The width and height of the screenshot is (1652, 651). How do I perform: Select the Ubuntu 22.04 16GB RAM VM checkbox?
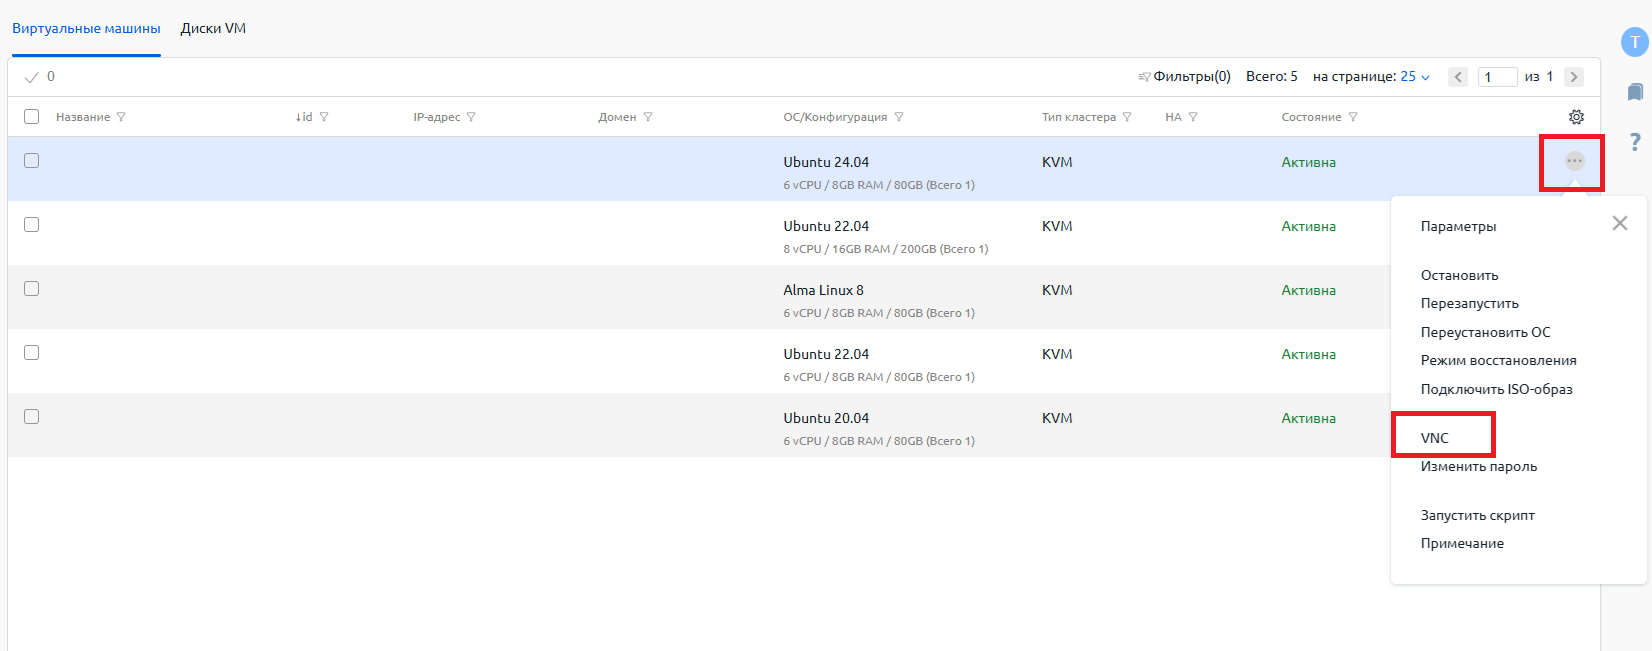tap(31, 225)
